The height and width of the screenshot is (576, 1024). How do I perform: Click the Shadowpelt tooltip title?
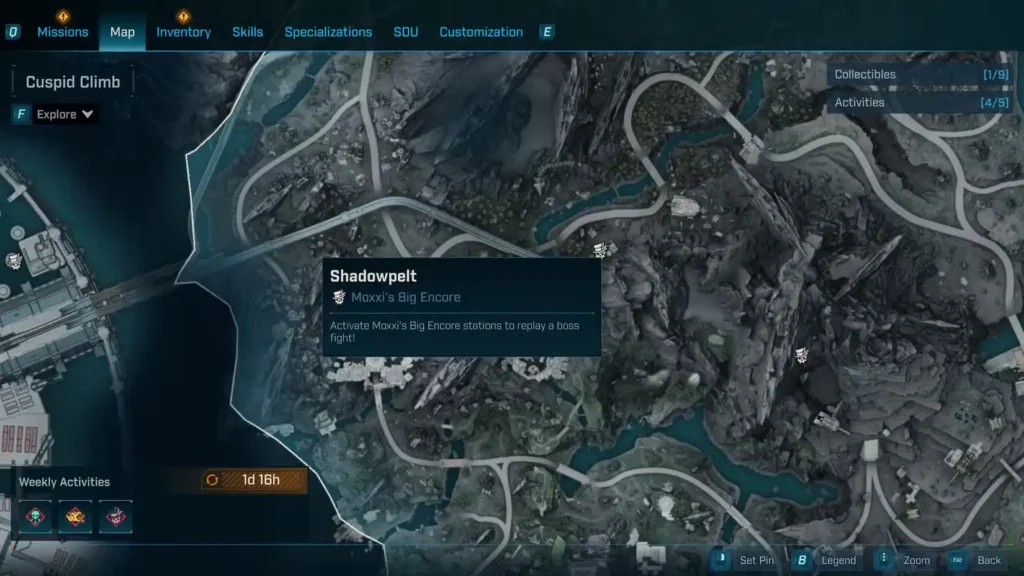point(373,276)
